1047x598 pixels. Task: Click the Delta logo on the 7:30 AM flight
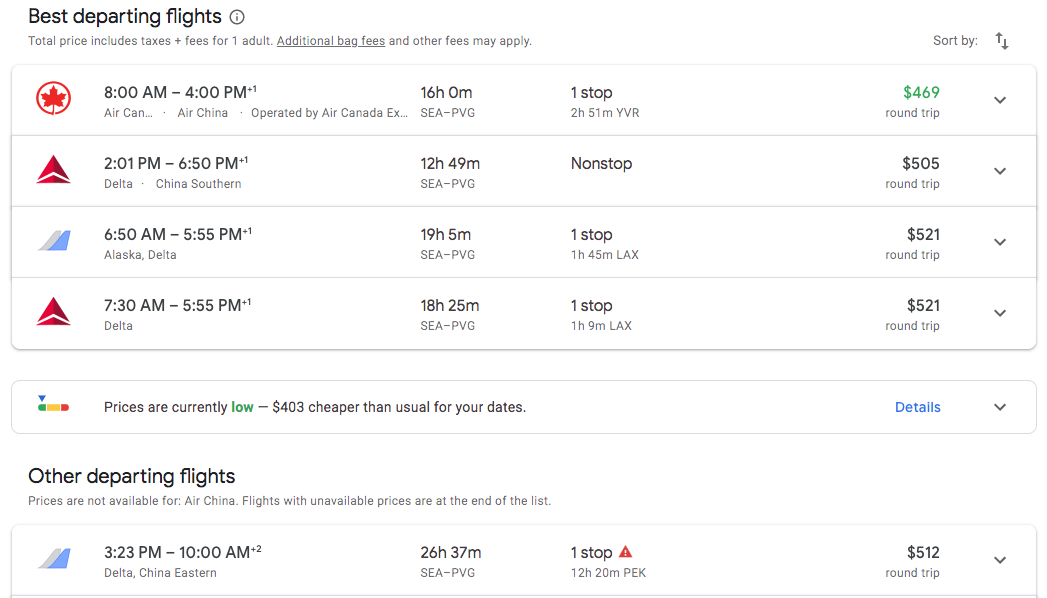tap(54, 313)
